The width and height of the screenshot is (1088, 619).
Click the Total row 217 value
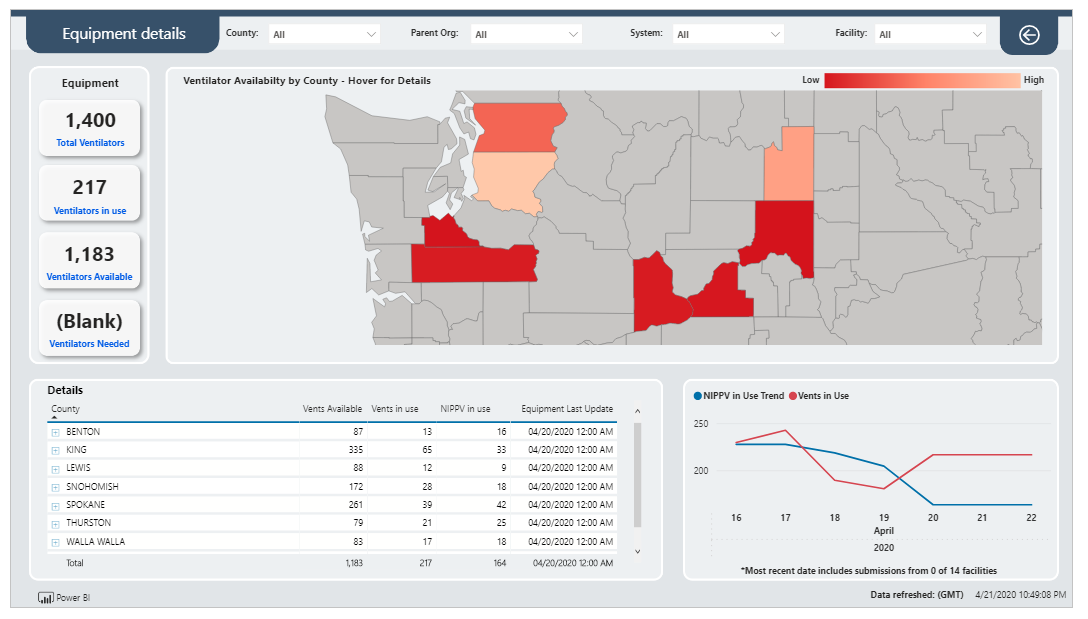425,563
